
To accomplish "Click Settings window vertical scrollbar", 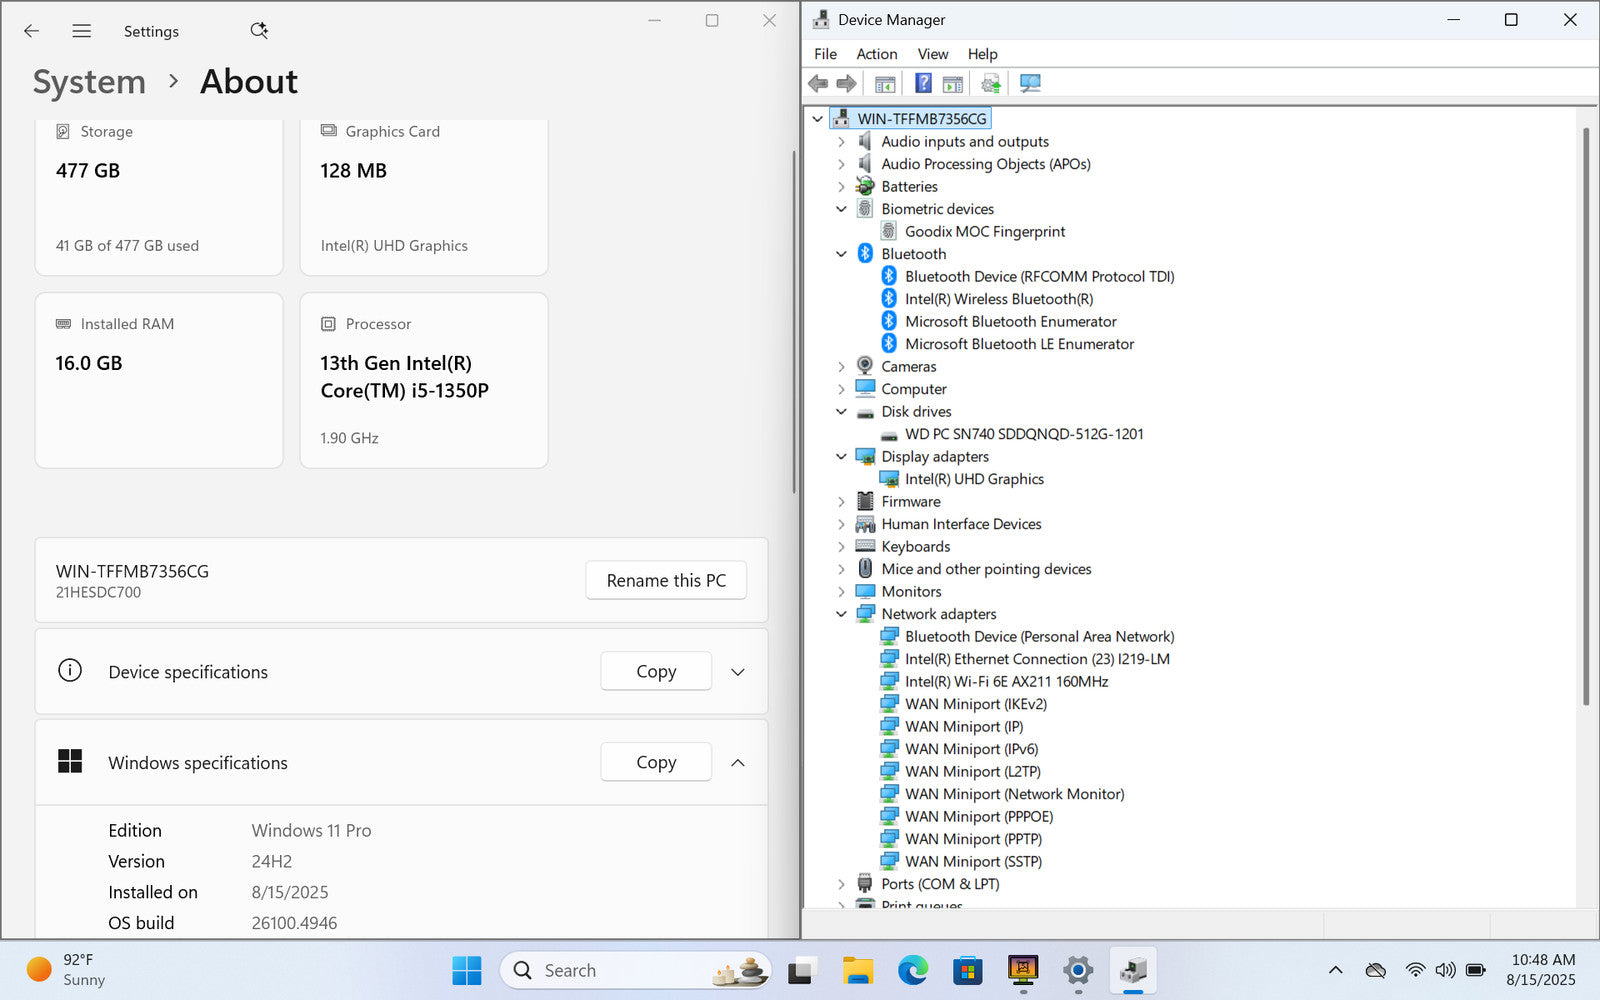I will [x=793, y=322].
